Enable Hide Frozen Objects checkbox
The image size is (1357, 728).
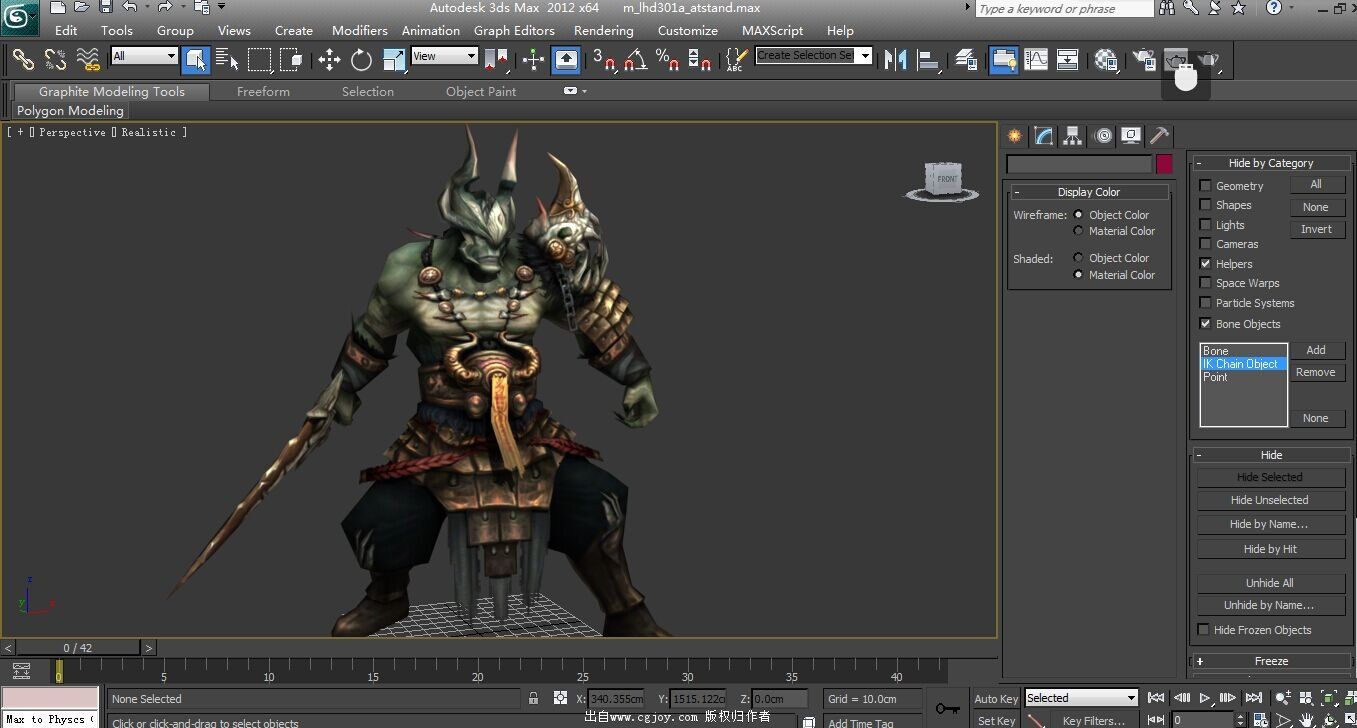1204,630
